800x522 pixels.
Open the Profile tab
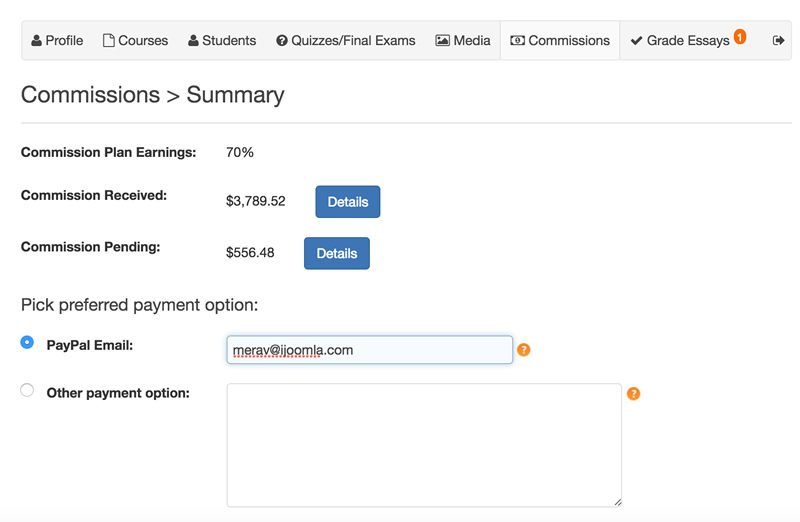pyautogui.click(x=57, y=40)
